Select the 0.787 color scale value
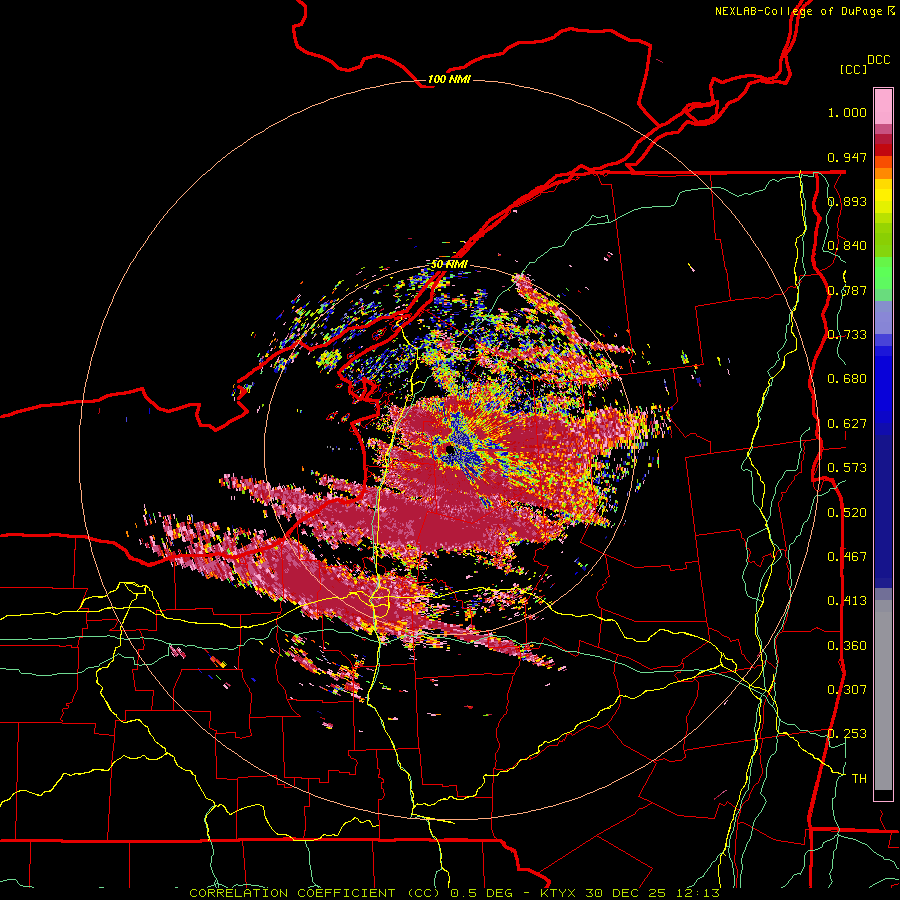This screenshot has height=900, width=900. 847,290
